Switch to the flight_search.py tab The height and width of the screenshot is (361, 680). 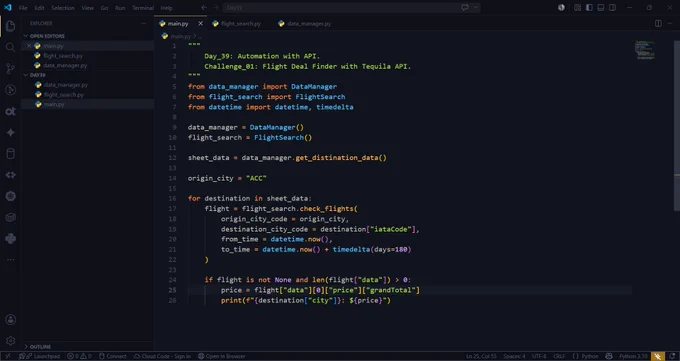237,23
